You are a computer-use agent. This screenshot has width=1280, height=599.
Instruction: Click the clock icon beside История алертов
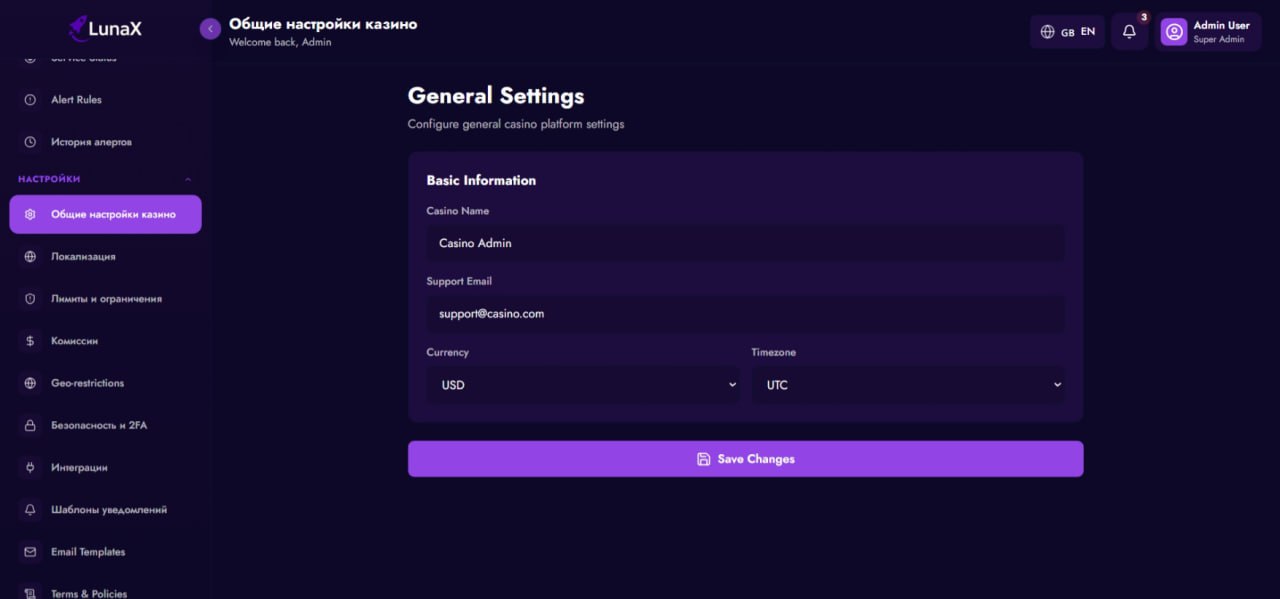tap(30, 142)
